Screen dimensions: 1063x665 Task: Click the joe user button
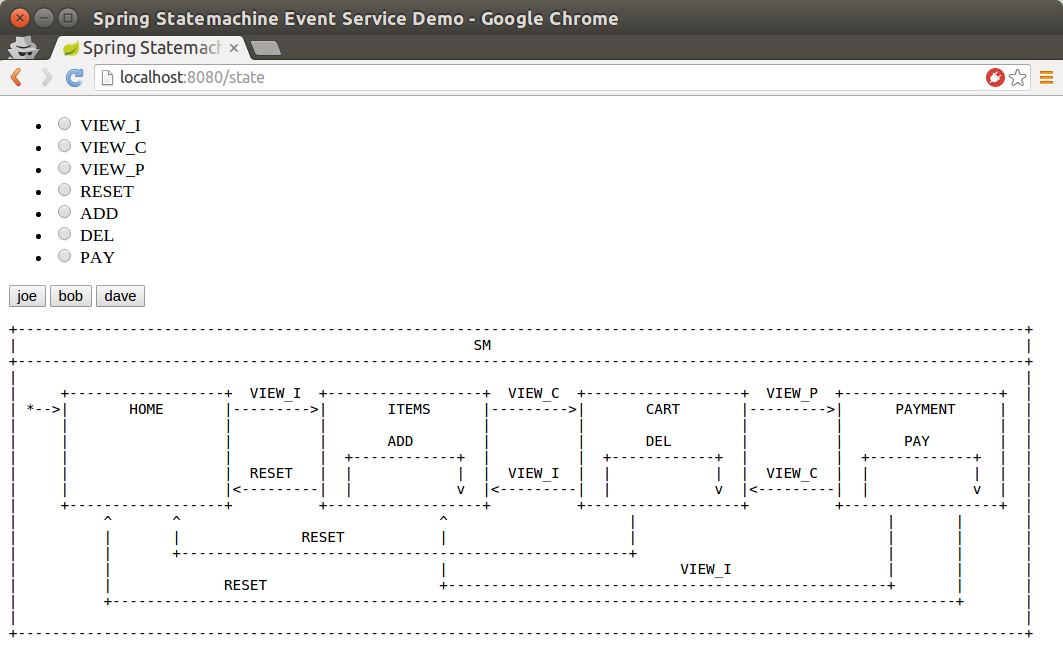(27, 296)
